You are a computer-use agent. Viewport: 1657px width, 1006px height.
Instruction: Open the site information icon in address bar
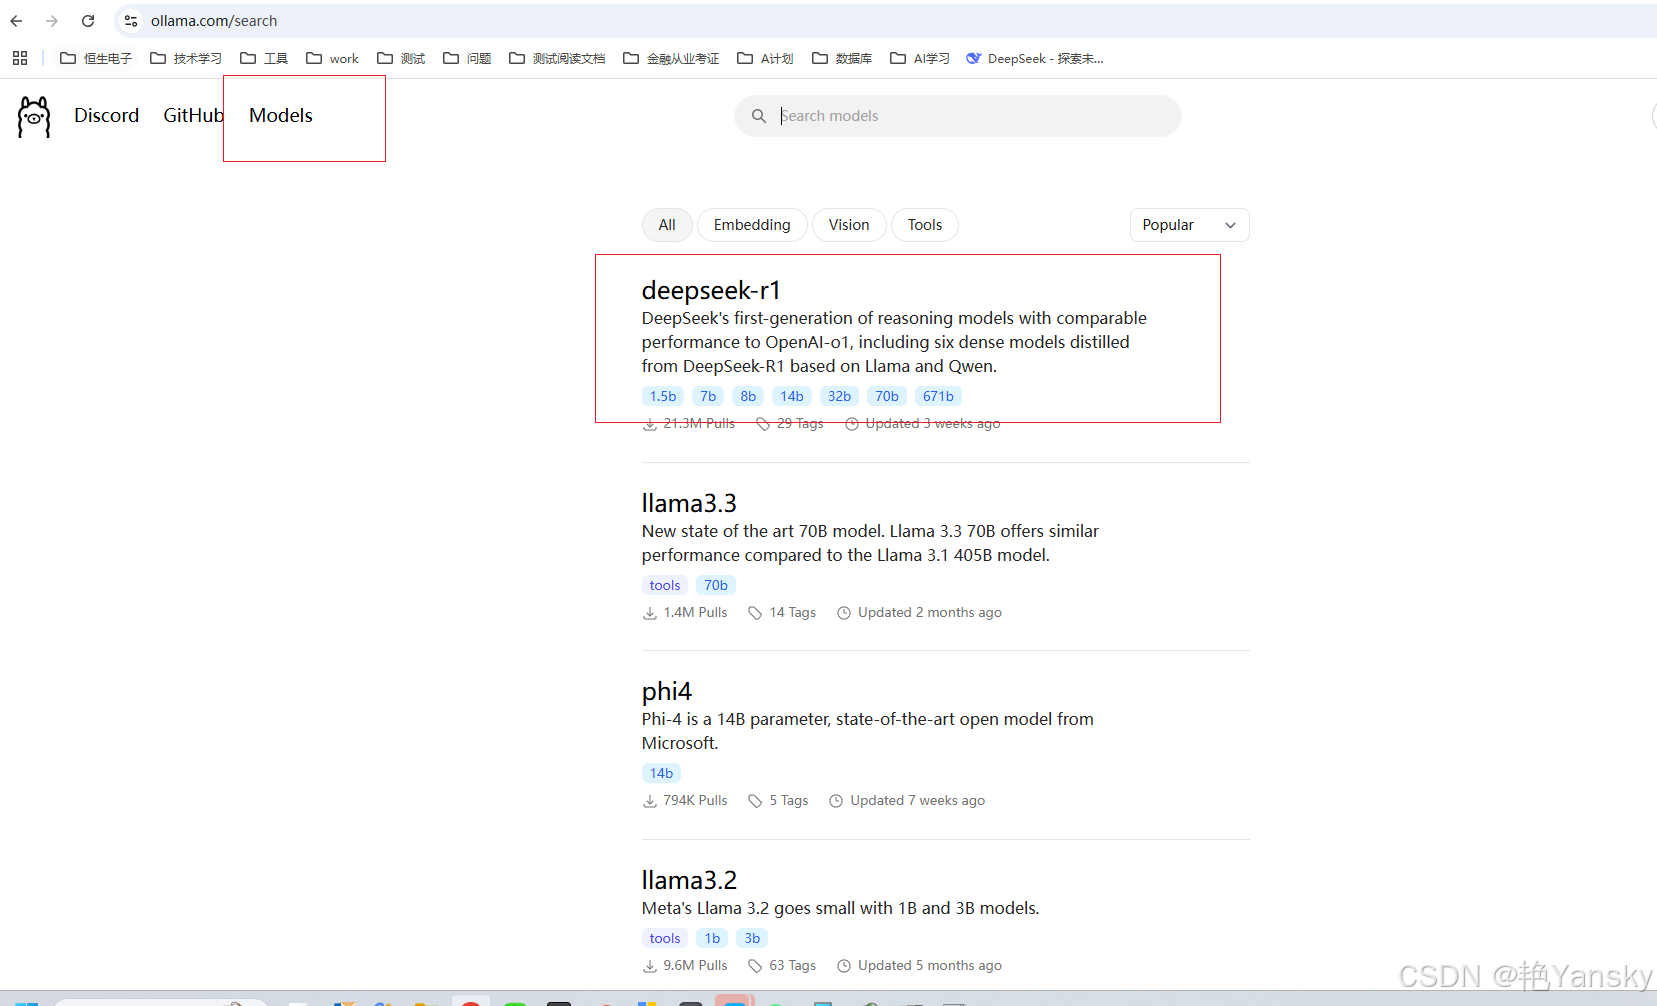click(x=131, y=21)
